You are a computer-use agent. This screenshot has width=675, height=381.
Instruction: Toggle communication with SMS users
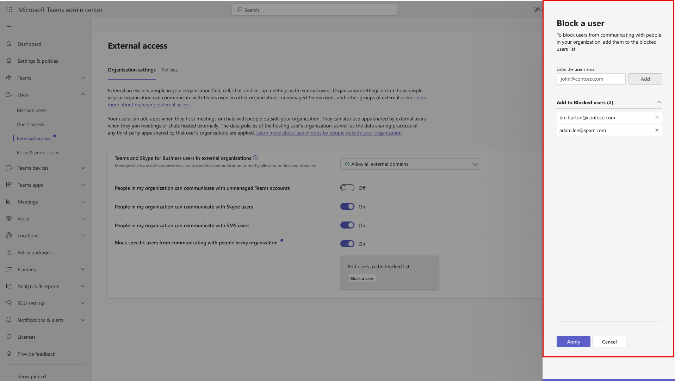(347, 225)
